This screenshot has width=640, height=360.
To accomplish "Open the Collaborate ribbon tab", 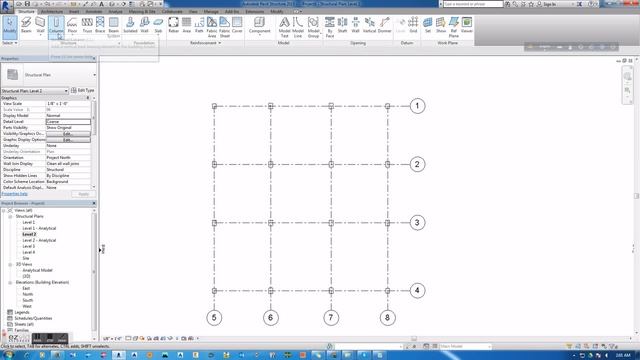I will [172, 11].
